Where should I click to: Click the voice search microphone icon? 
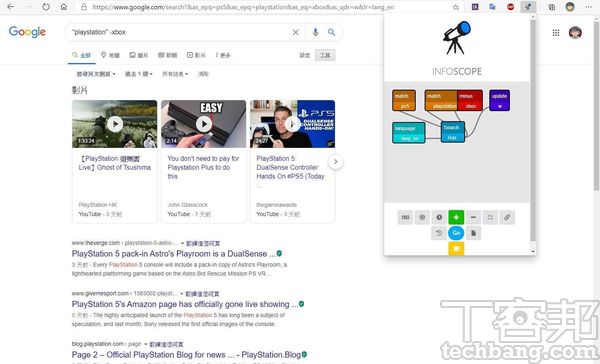click(315, 33)
